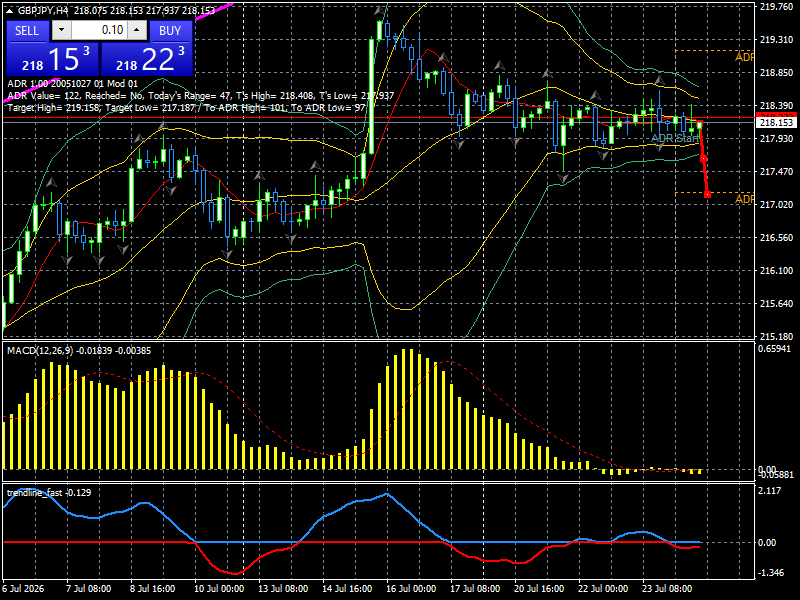
Task: Click the 217.020 price scale value
Action: [x=776, y=205]
